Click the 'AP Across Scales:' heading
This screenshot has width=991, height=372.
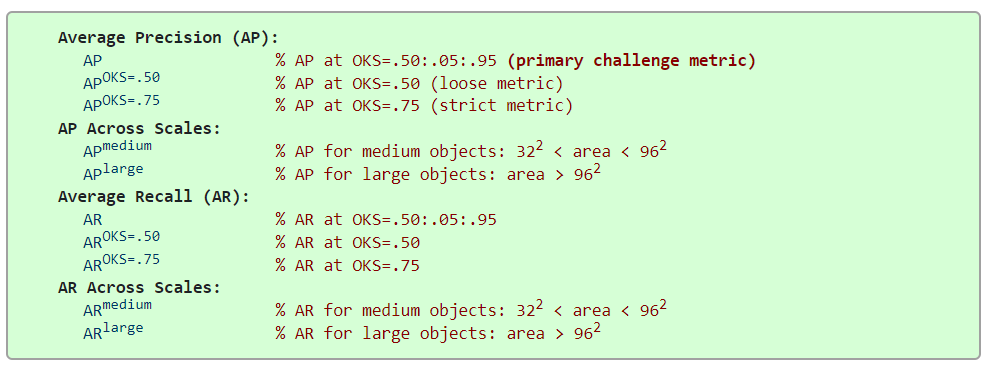coord(139,129)
